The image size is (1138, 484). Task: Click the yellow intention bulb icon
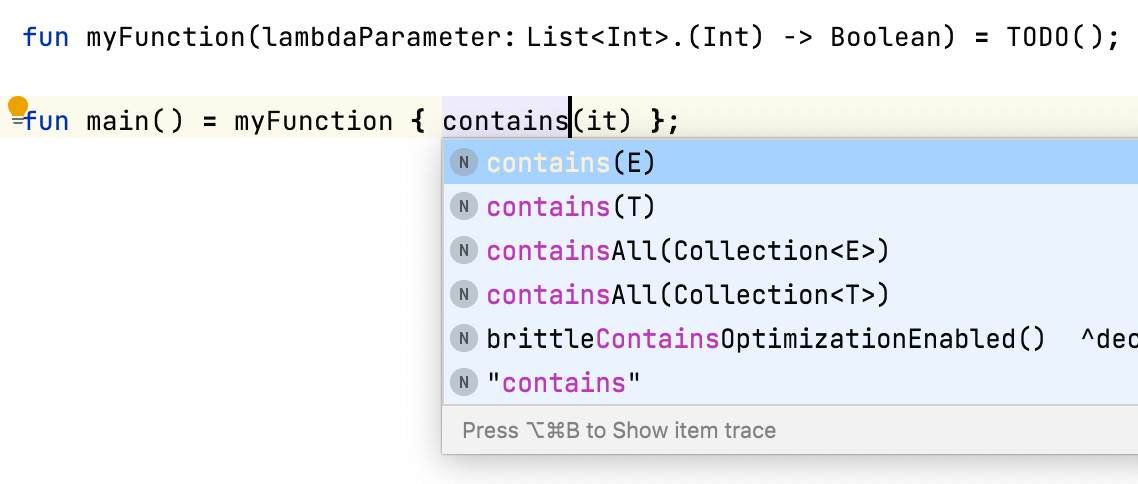(17, 106)
